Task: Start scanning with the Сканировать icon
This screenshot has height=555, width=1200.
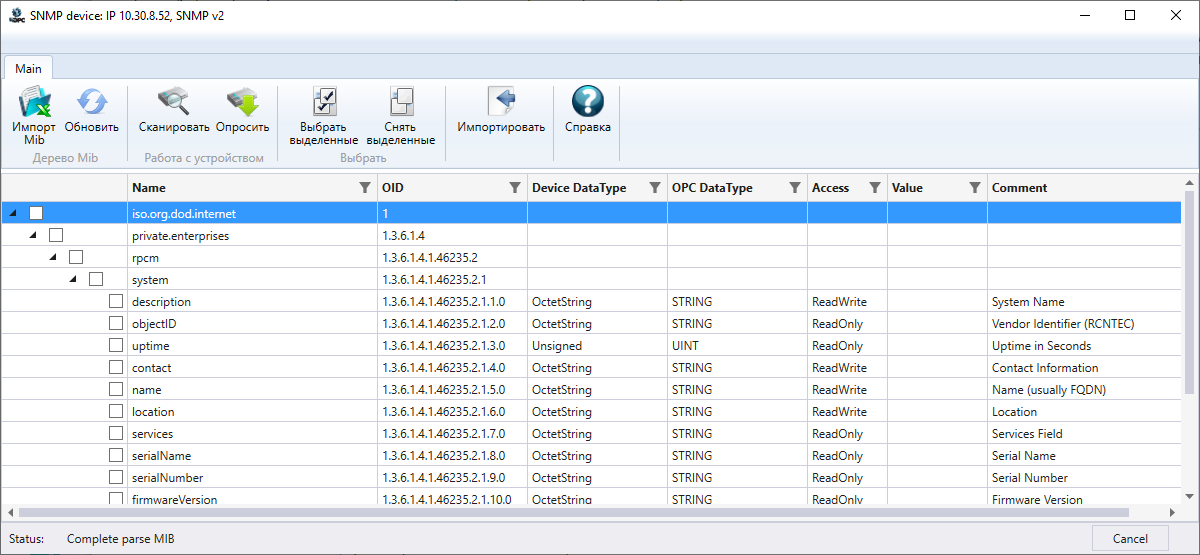Action: click(174, 102)
